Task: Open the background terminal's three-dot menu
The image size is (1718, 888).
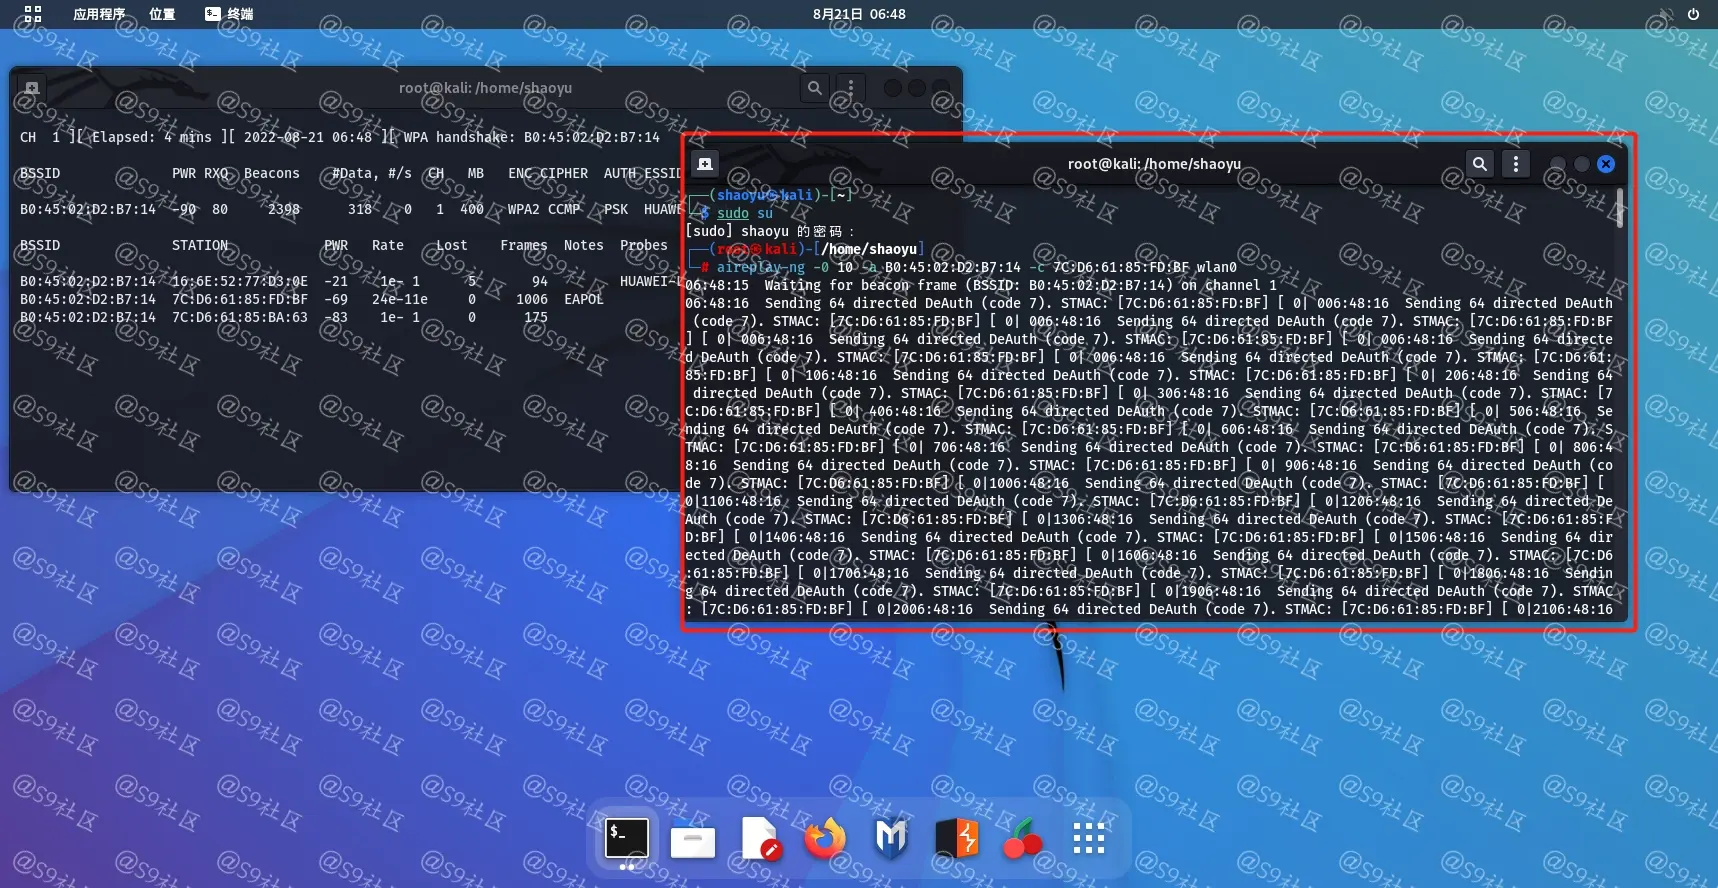Action: [851, 88]
